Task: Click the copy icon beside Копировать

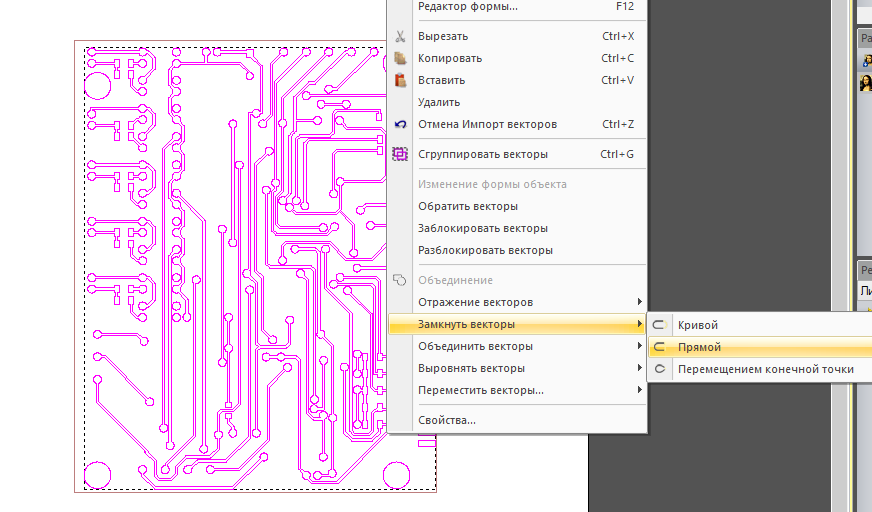Action: tap(400, 58)
